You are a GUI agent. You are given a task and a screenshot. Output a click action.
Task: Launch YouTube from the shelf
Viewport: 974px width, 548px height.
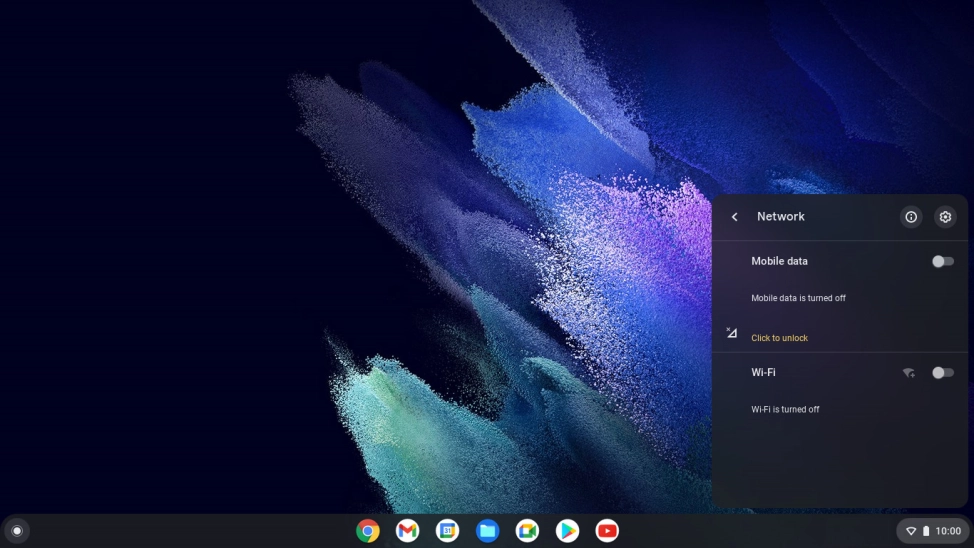point(607,531)
